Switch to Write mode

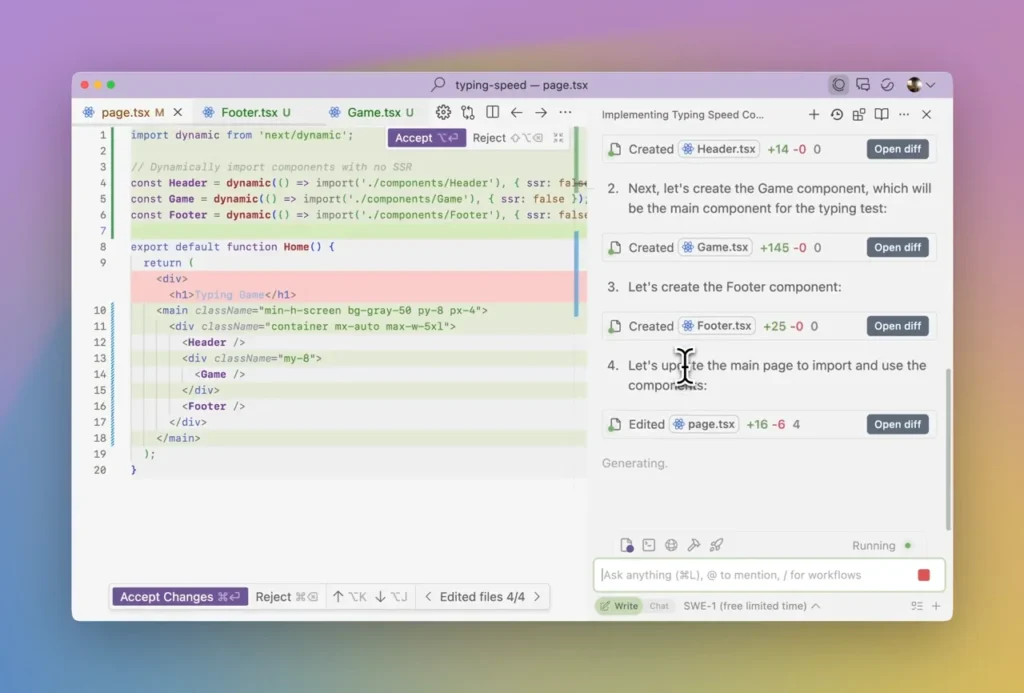(x=618, y=606)
